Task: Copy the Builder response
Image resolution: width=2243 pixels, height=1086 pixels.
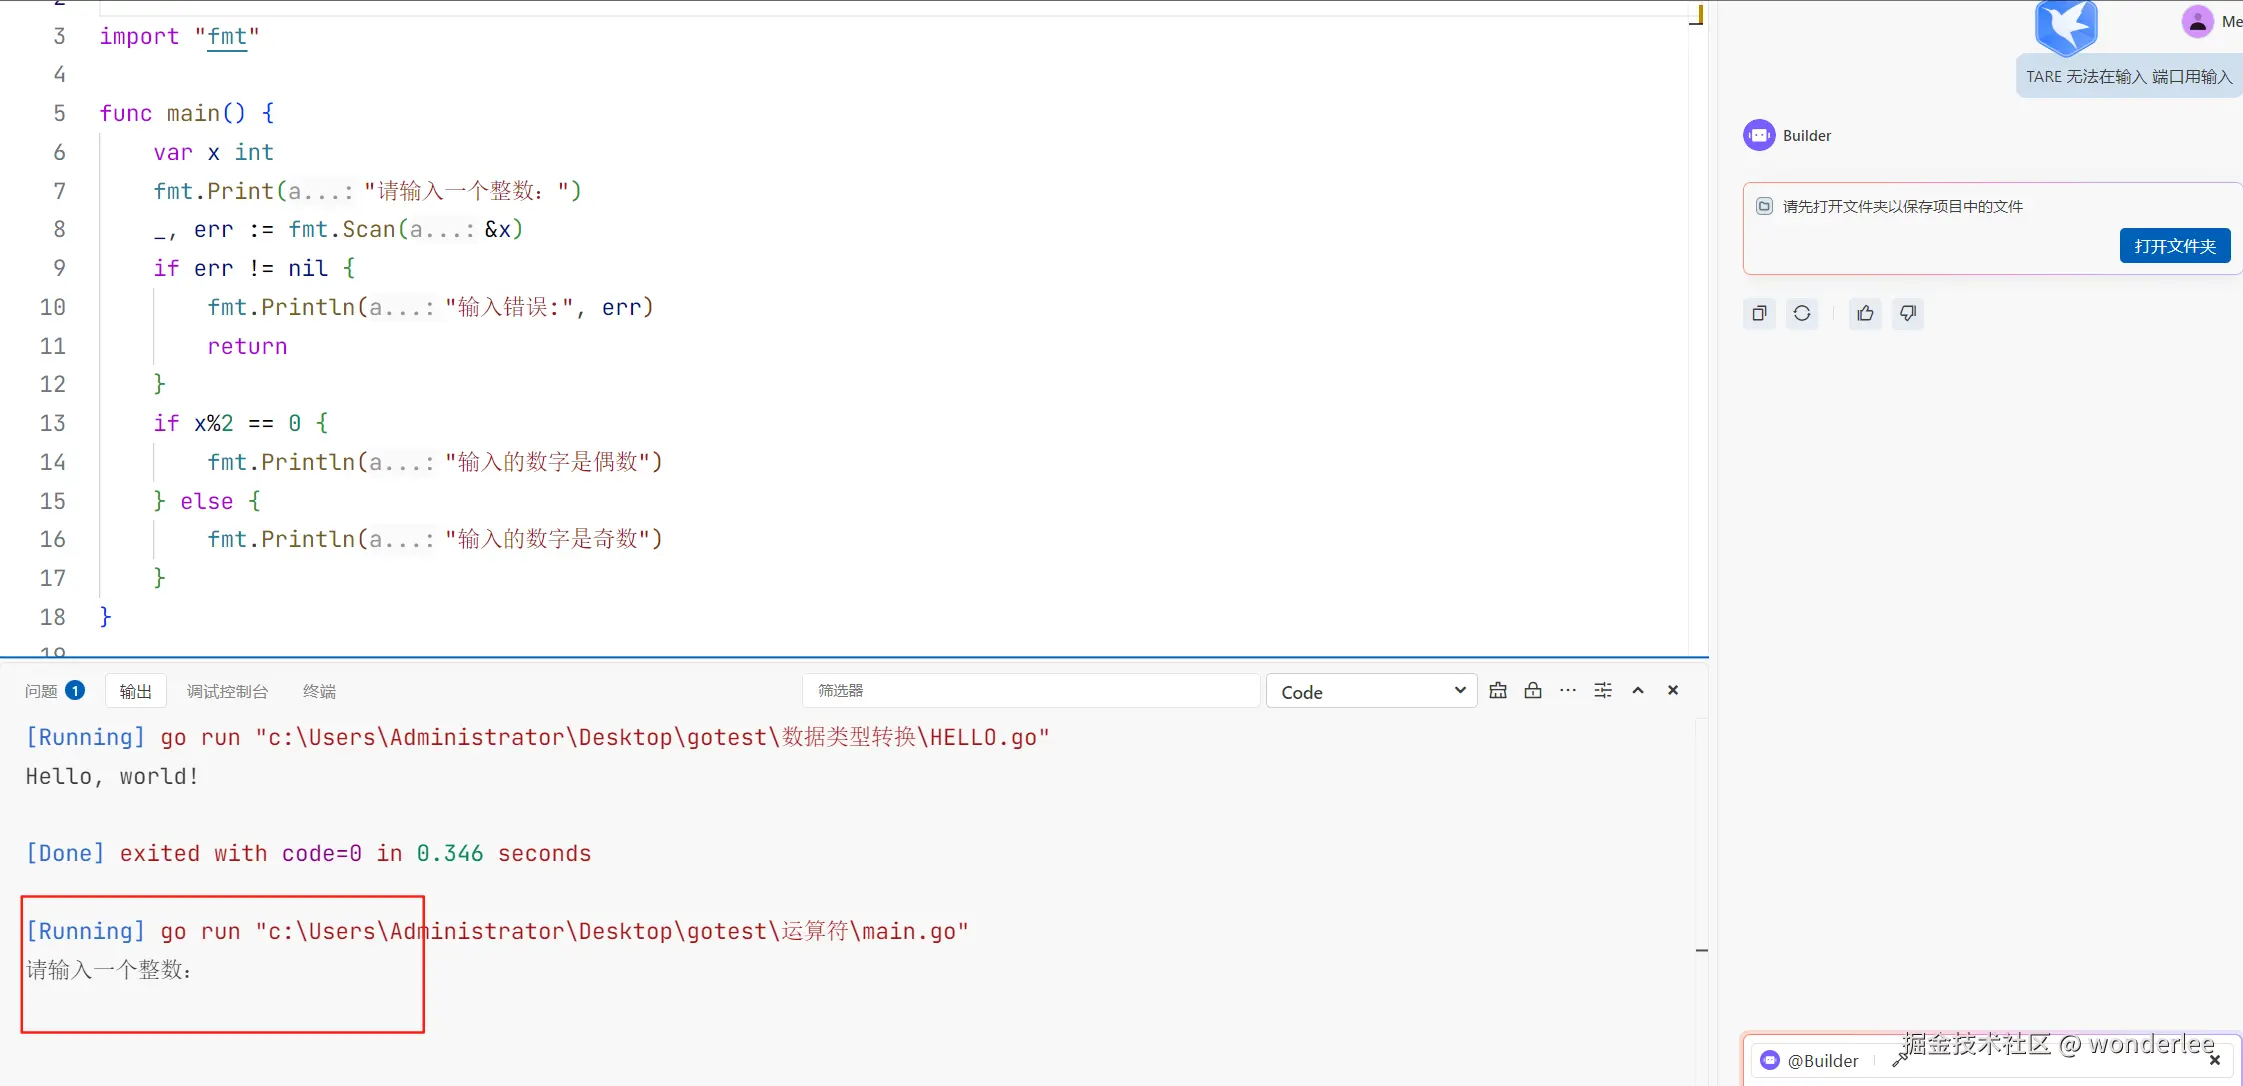Action: tap(1759, 314)
